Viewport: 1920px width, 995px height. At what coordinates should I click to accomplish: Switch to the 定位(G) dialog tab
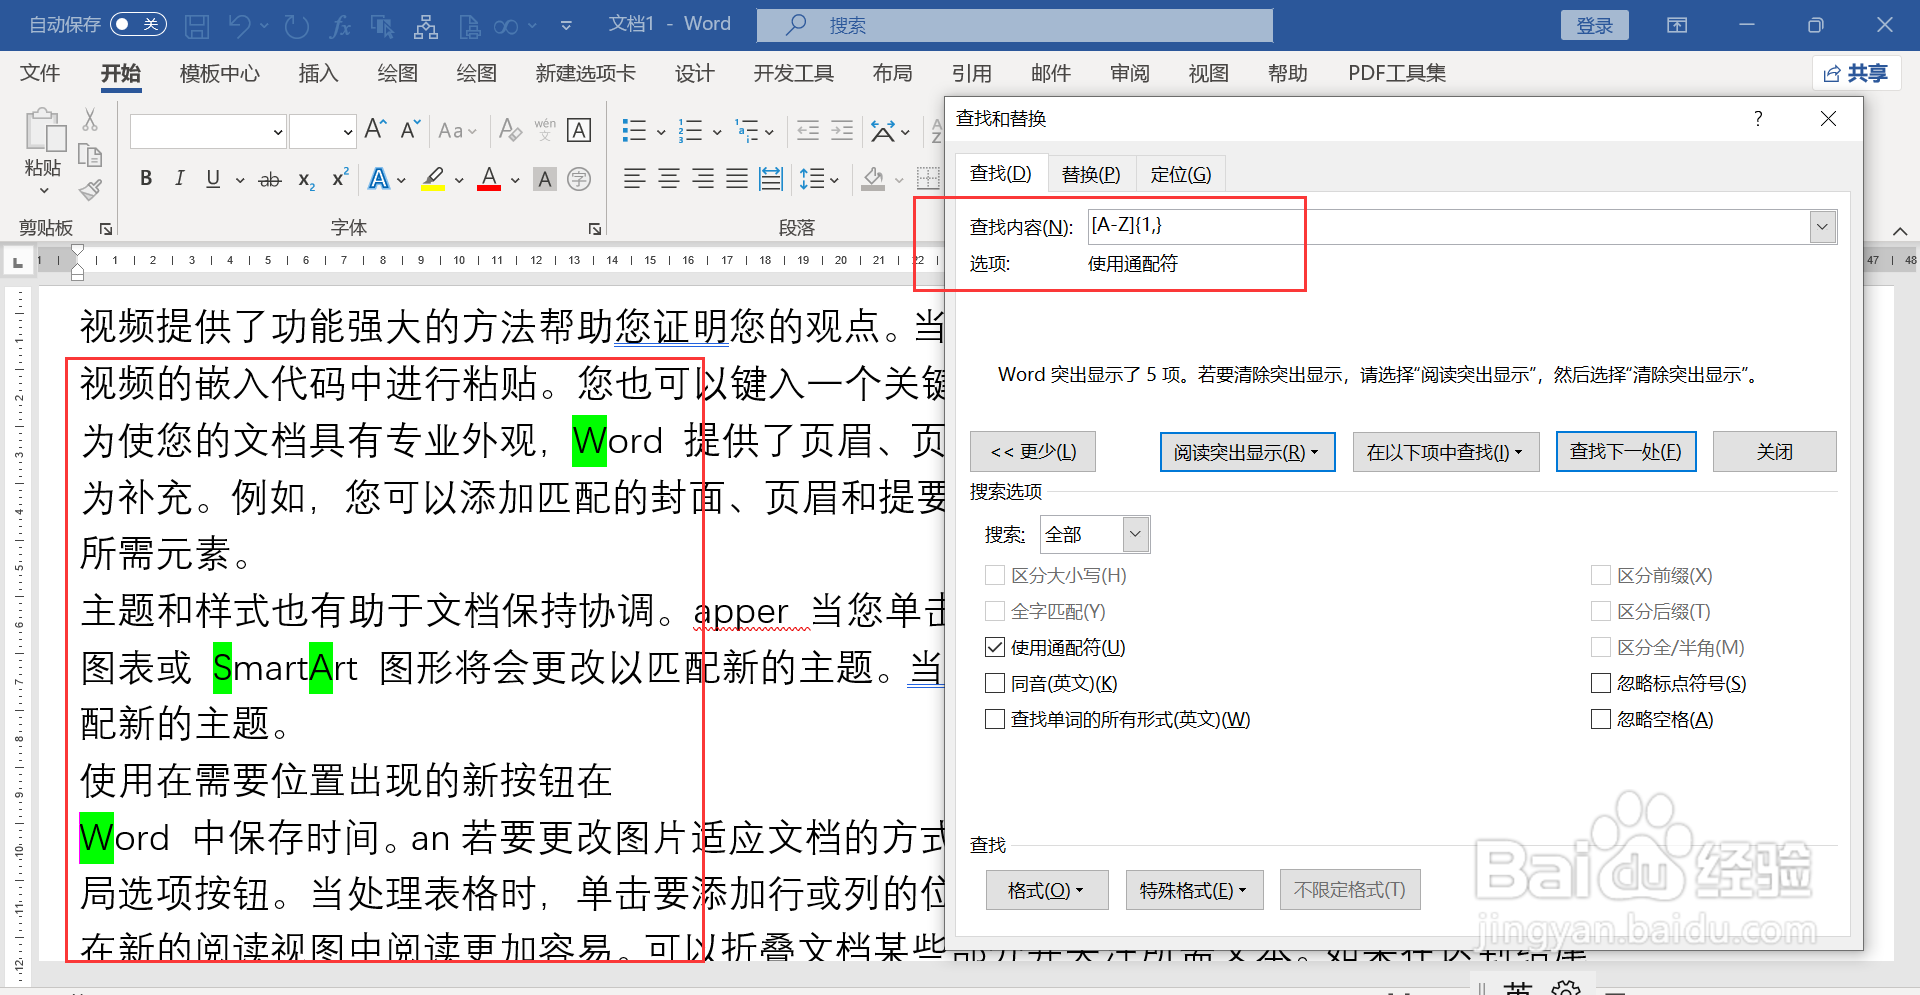[1180, 174]
